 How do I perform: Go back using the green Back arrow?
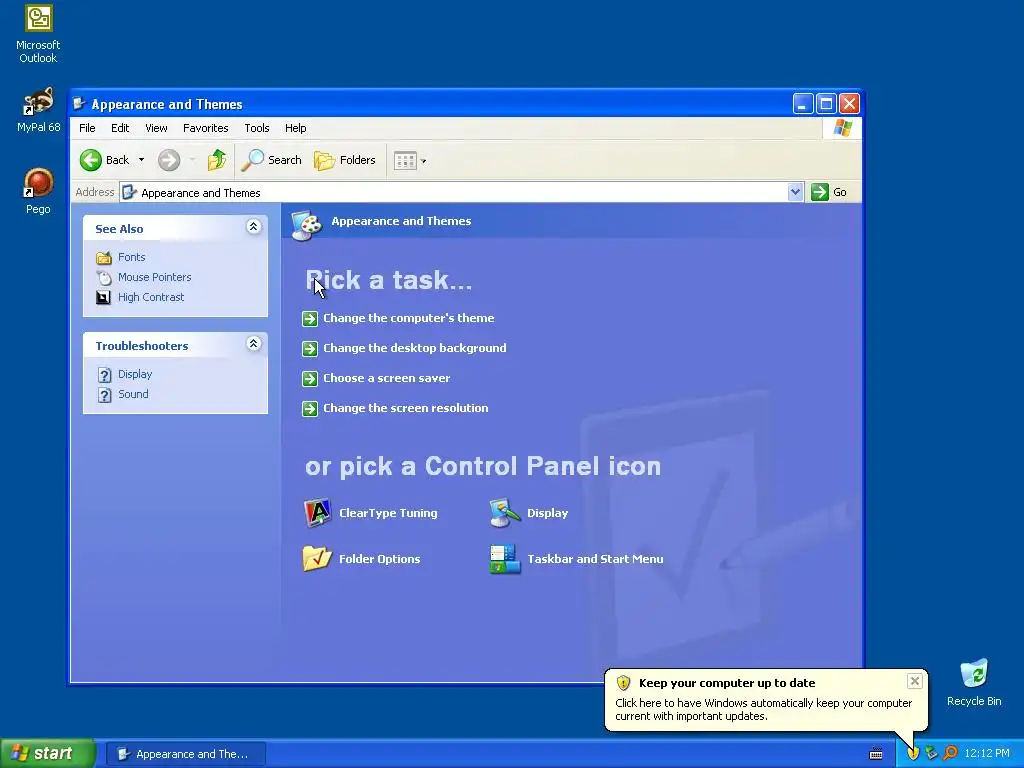point(91,160)
